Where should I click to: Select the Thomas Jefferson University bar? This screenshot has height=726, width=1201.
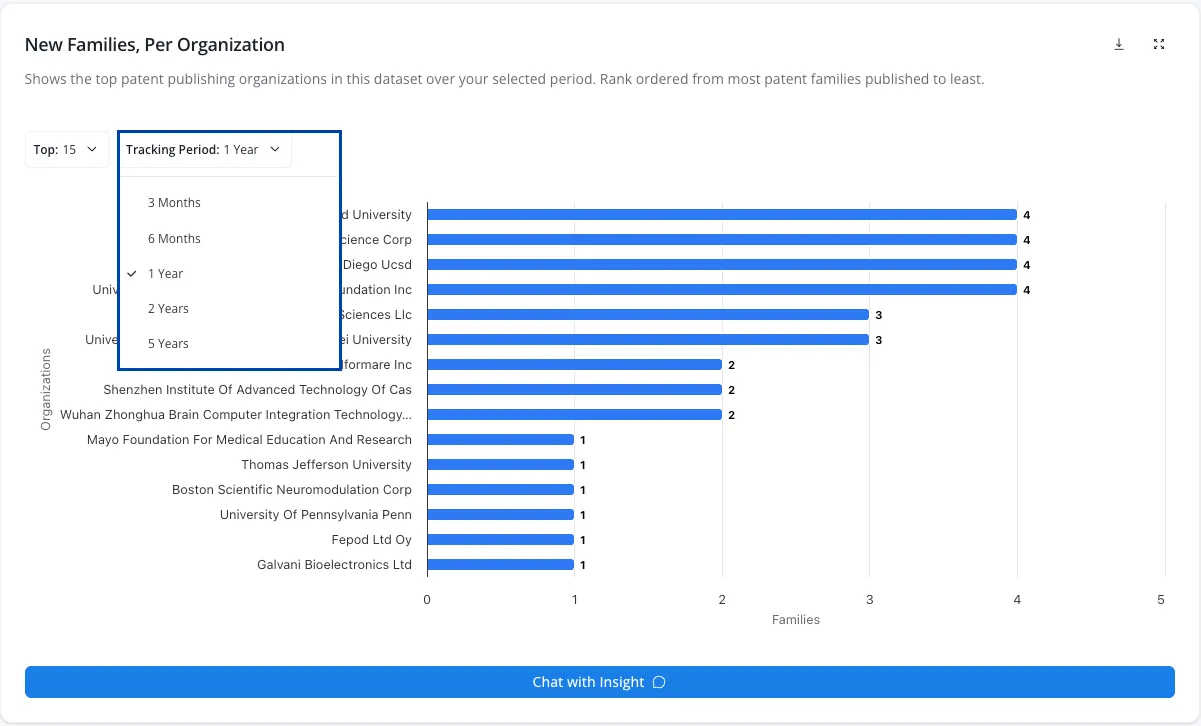click(x=500, y=465)
